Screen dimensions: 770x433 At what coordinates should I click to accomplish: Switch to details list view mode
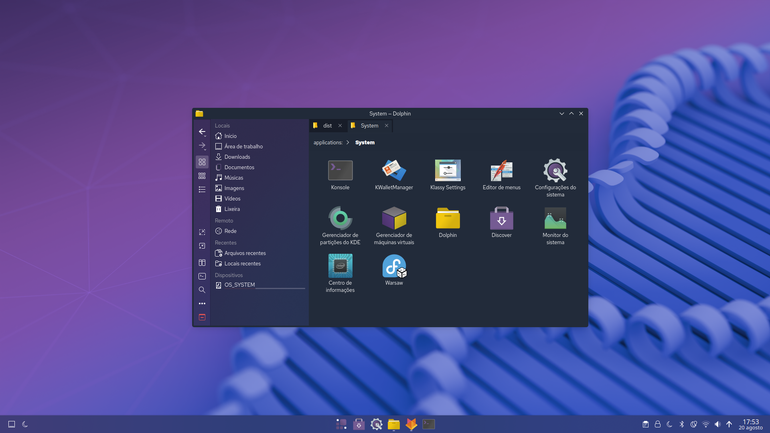pyautogui.click(x=202, y=189)
